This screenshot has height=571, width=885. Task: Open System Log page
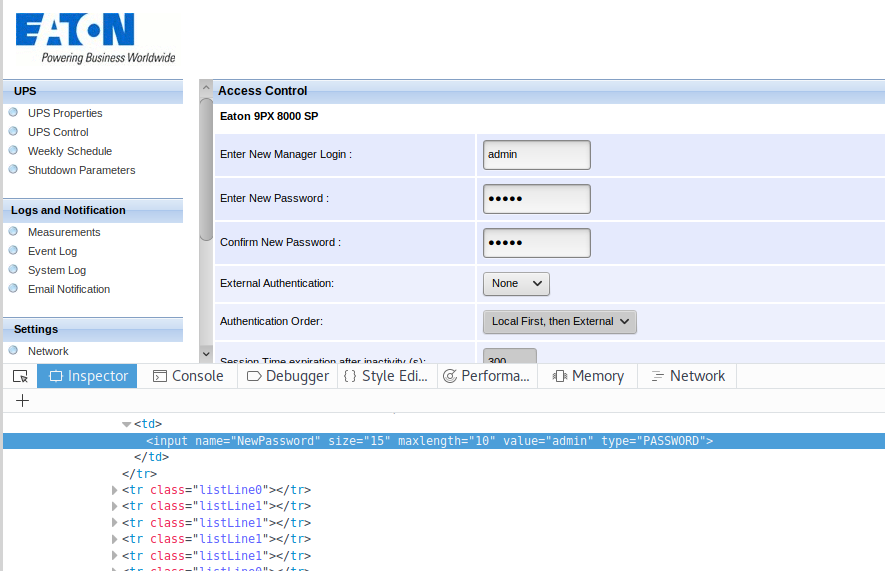[x=57, y=270]
